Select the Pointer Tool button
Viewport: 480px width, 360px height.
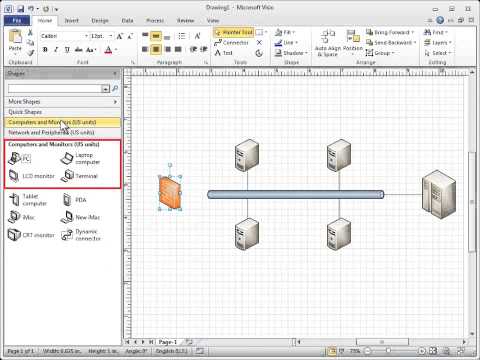pyautogui.click(x=234, y=32)
